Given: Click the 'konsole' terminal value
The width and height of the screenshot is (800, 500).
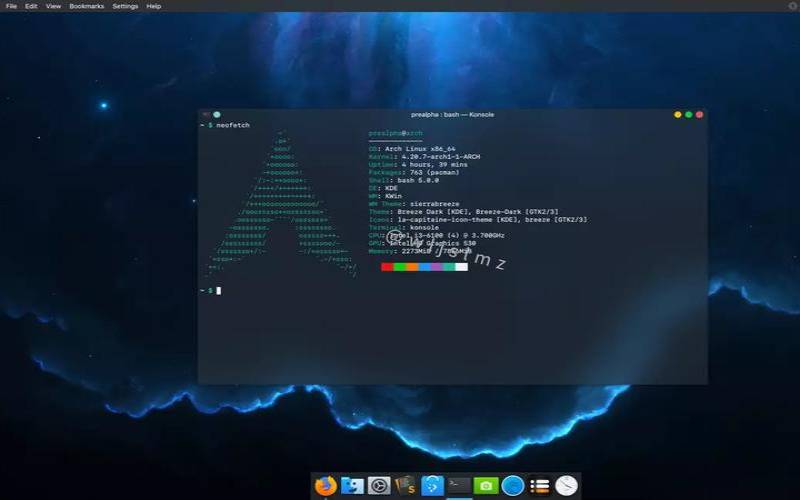Looking at the screenshot, I should tap(424, 228).
